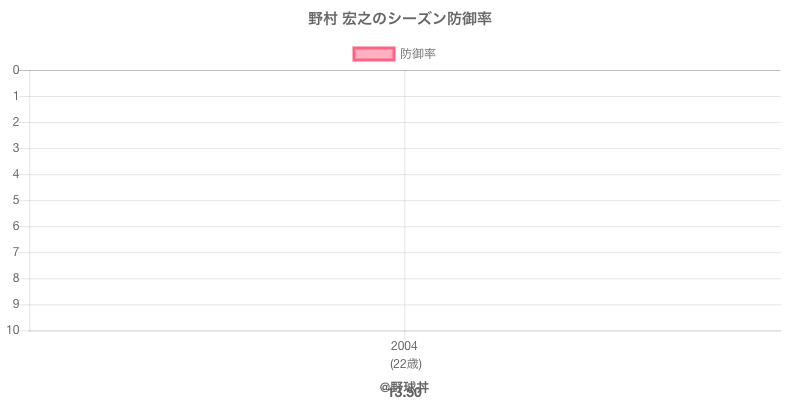The height and width of the screenshot is (400, 800).
Task: Select the 2004 x-axis label
Action: click(x=404, y=346)
